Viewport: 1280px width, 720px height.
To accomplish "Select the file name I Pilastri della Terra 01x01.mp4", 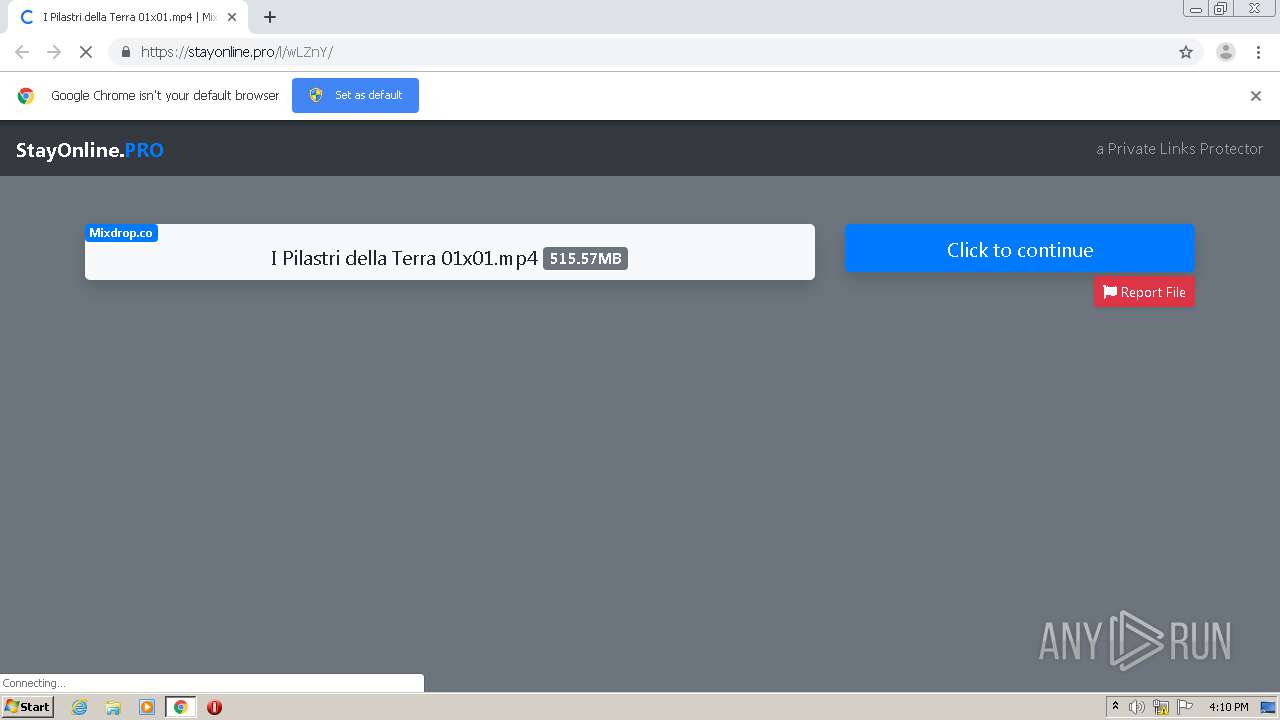I will (404, 258).
